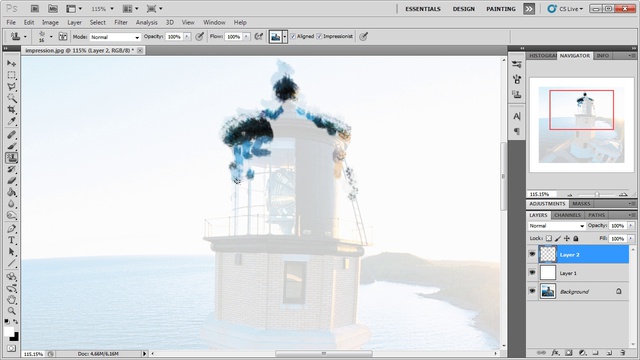Select the Pattern Stamp tool in toolbox
Image resolution: width=640 pixels, height=360 pixels.
(x=11, y=158)
